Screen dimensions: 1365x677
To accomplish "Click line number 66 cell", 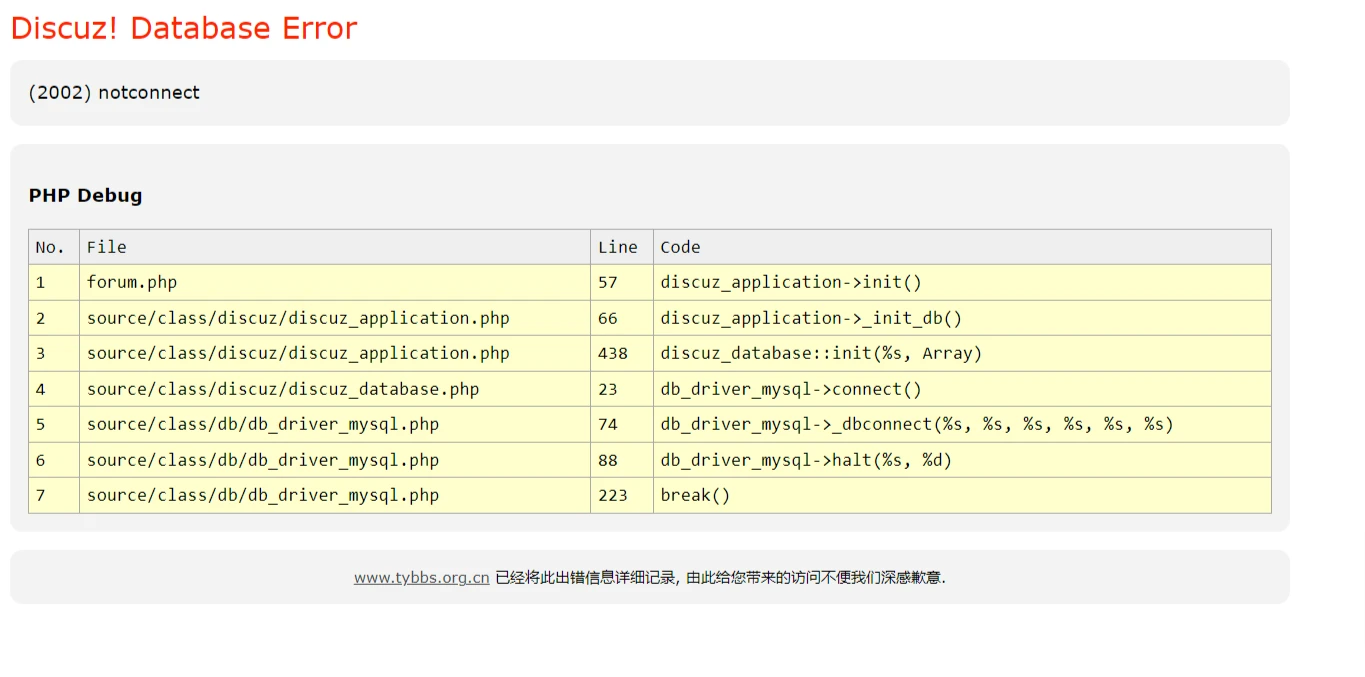I will pyautogui.click(x=622, y=318).
